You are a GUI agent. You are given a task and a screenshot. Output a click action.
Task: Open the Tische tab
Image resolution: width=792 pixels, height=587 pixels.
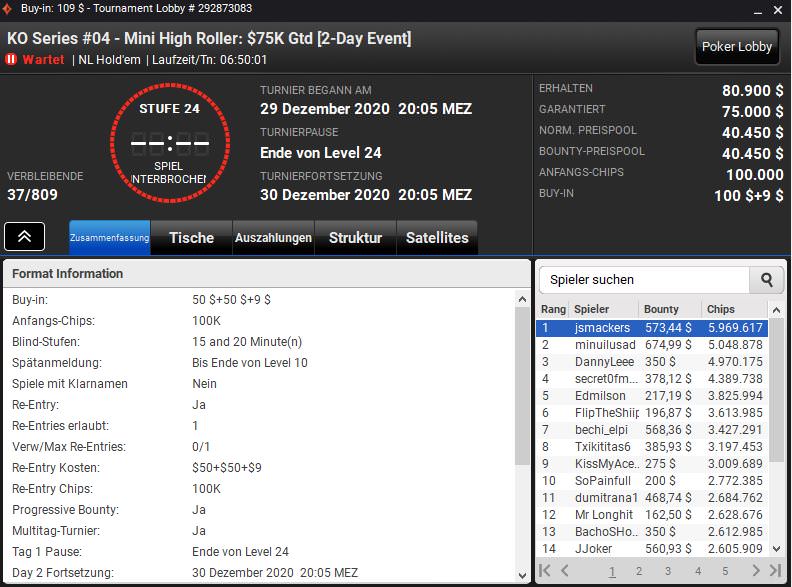tap(191, 238)
